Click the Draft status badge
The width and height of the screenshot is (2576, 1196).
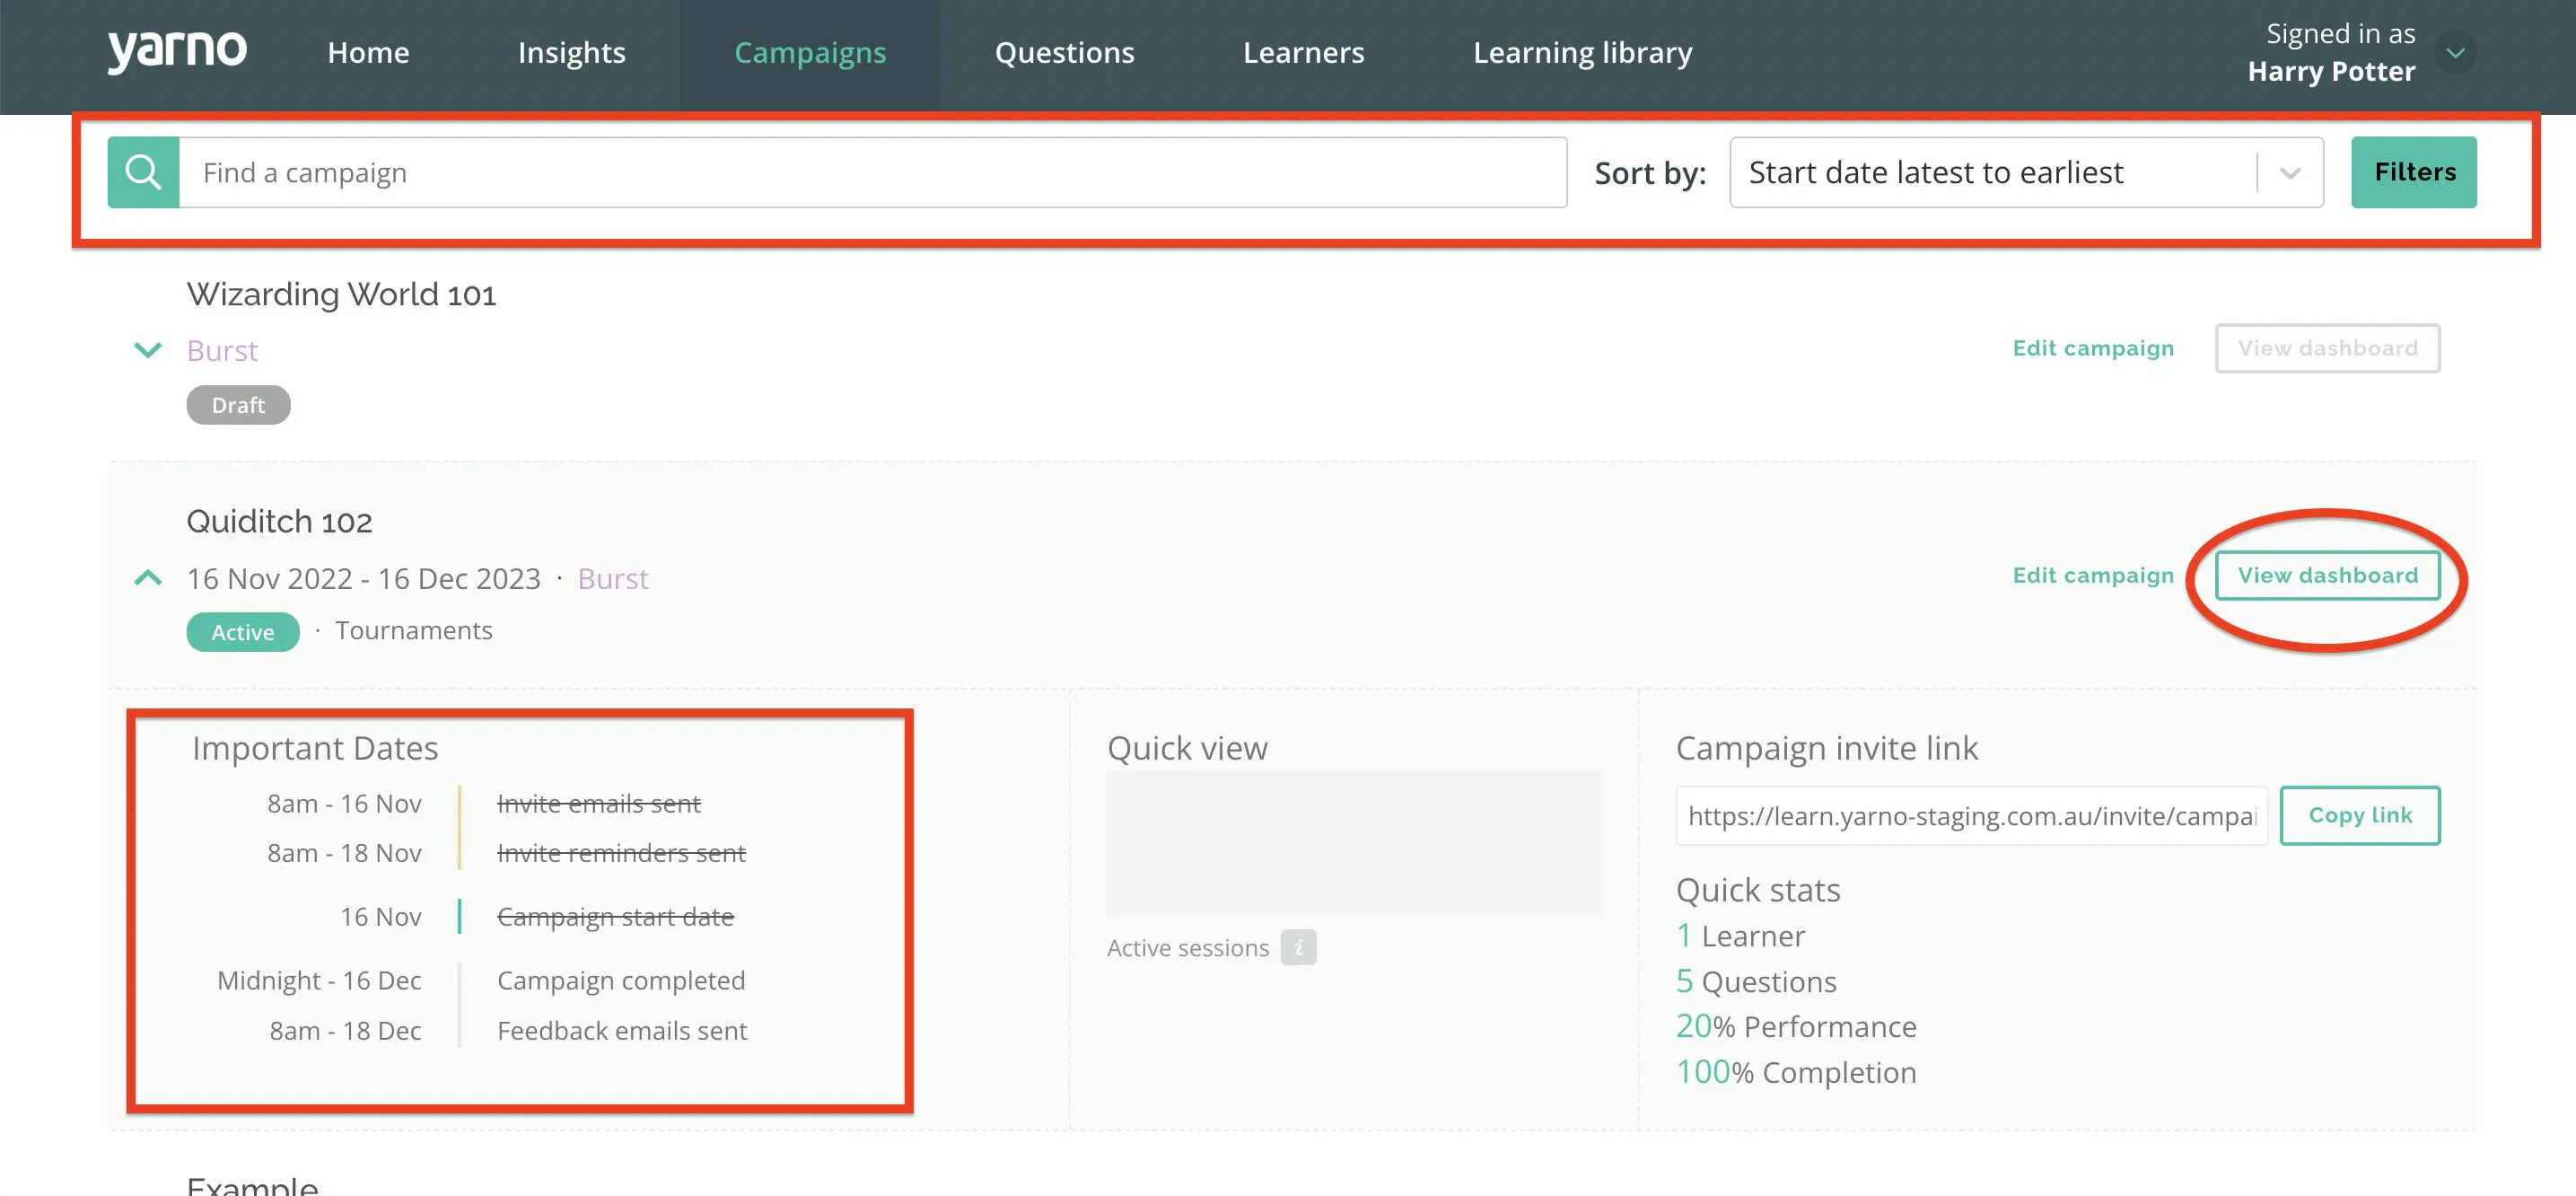click(x=238, y=405)
